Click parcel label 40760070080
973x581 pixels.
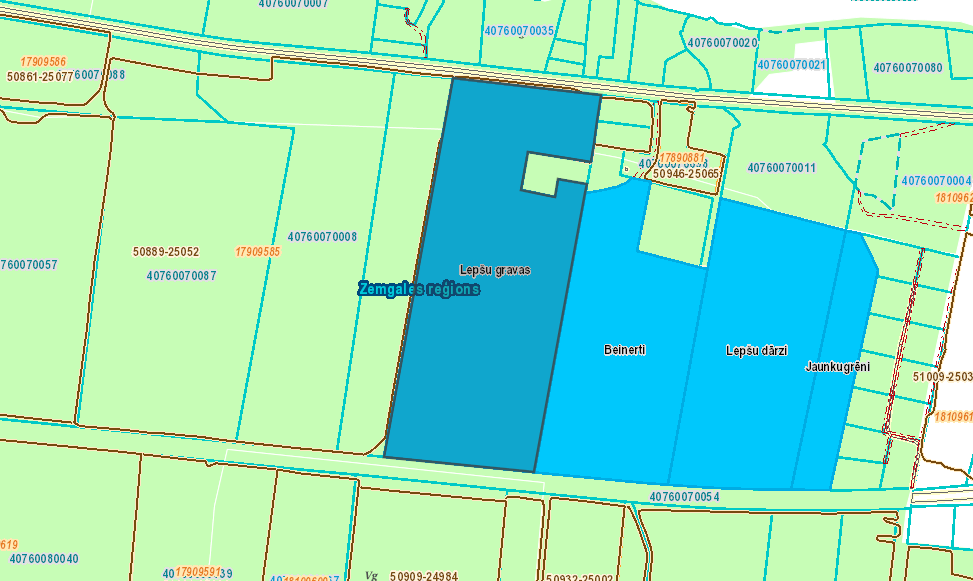[x=907, y=68]
